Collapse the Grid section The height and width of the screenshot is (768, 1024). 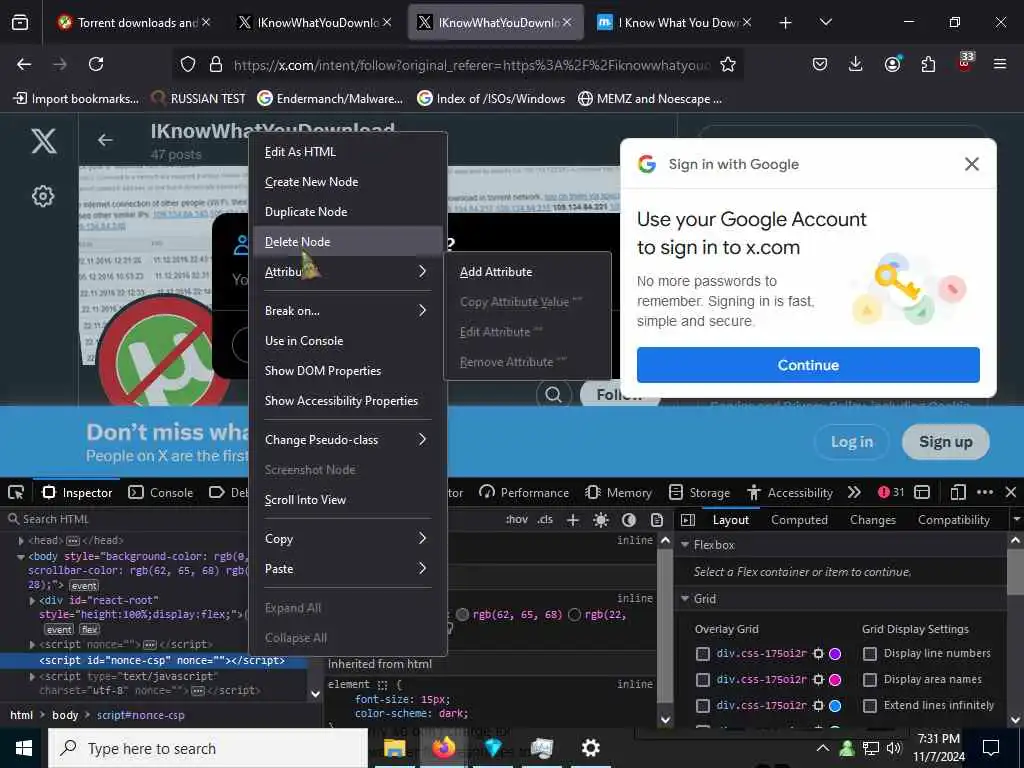click(685, 599)
